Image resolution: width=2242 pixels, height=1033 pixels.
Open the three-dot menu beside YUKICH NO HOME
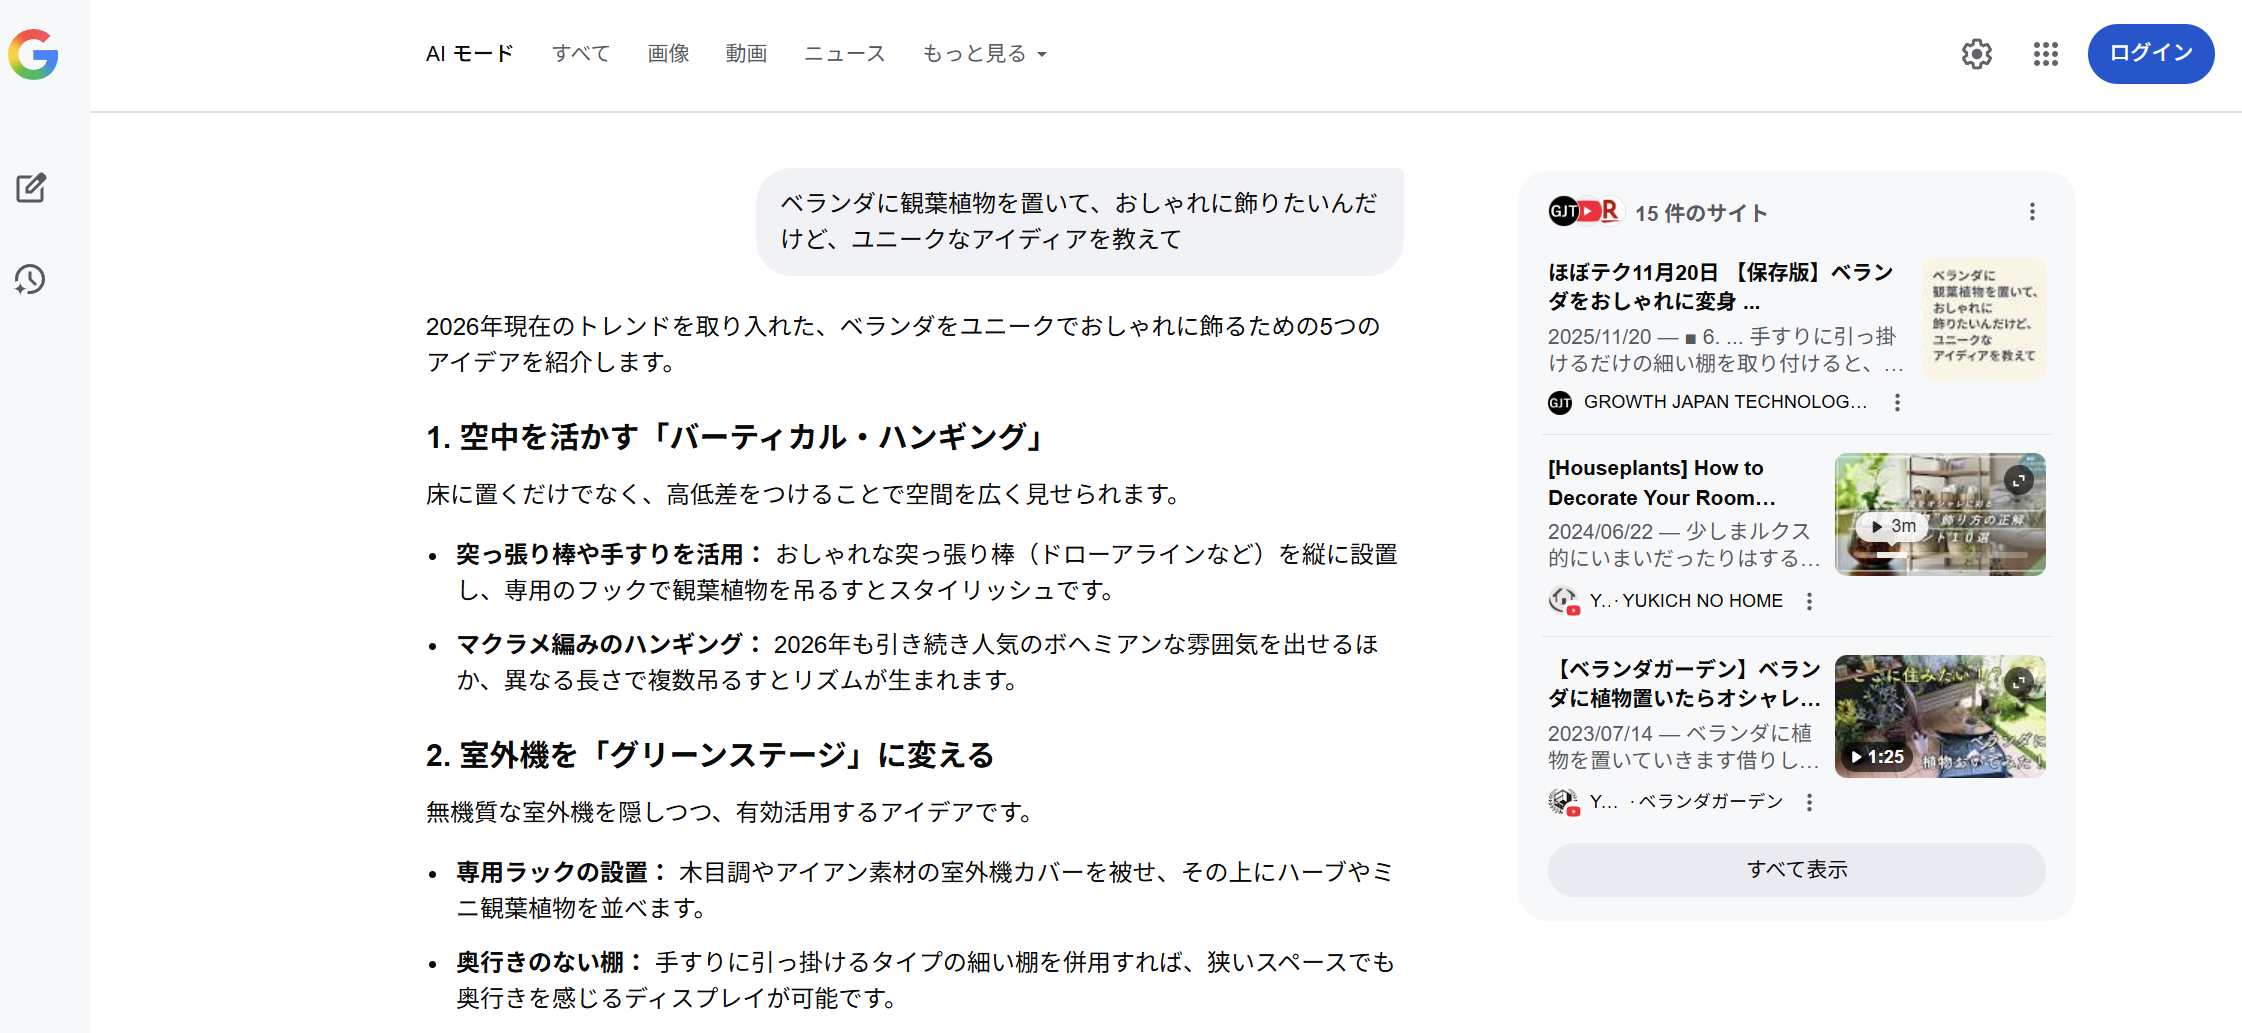(x=1810, y=601)
